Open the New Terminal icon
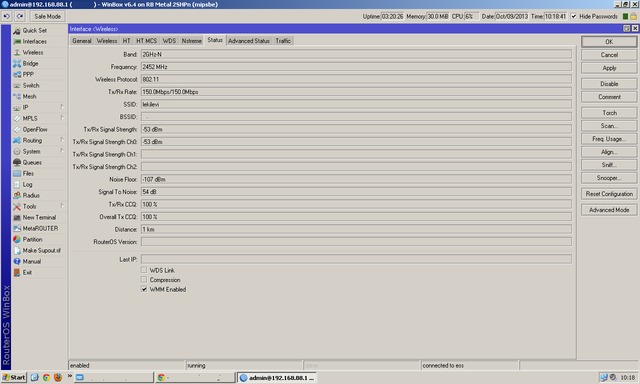Viewport: 640px width, 384px height. coord(17,218)
